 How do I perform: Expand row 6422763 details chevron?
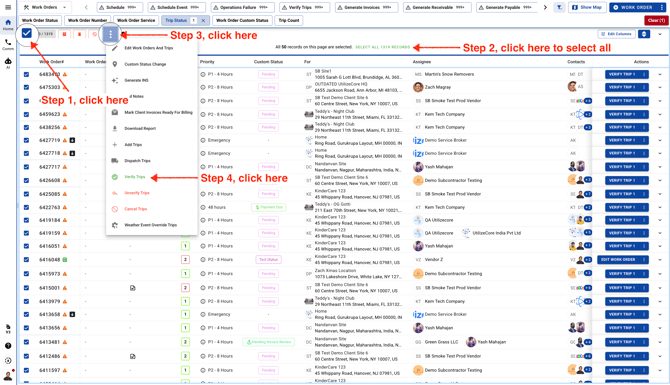(x=660, y=207)
